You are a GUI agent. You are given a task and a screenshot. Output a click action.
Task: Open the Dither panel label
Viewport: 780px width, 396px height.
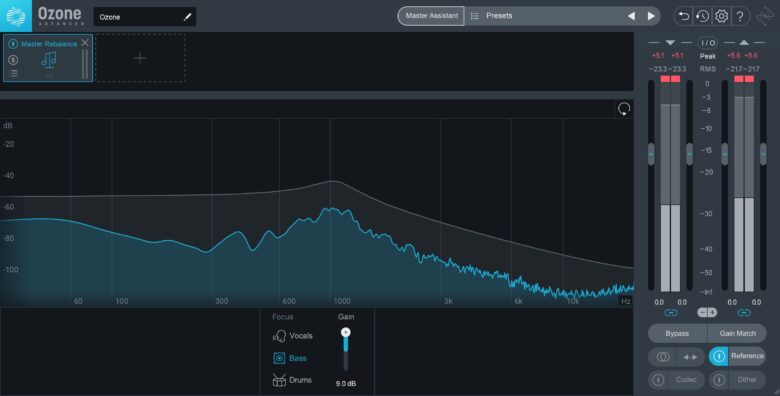[x=747, y=380]
